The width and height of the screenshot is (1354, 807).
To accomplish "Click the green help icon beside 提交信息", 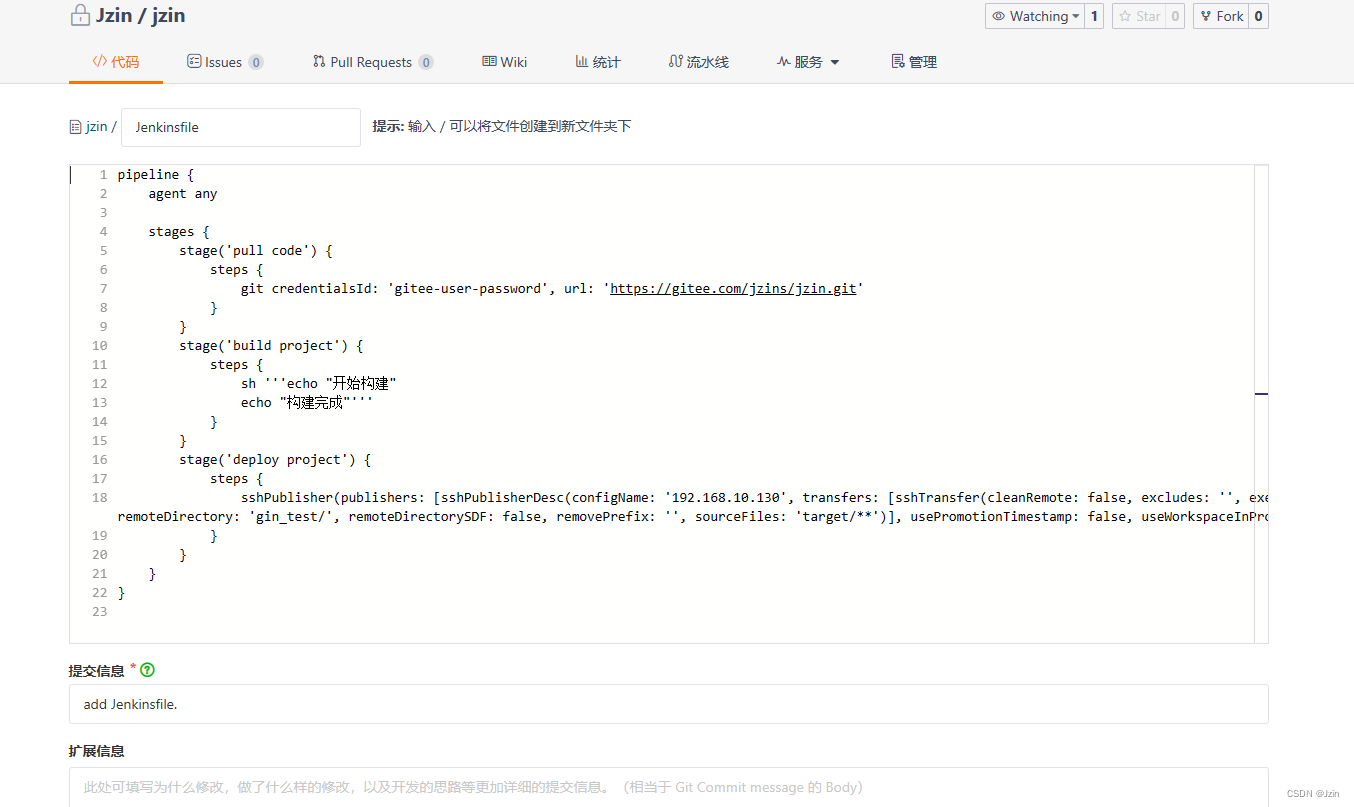I will point(148,670).
